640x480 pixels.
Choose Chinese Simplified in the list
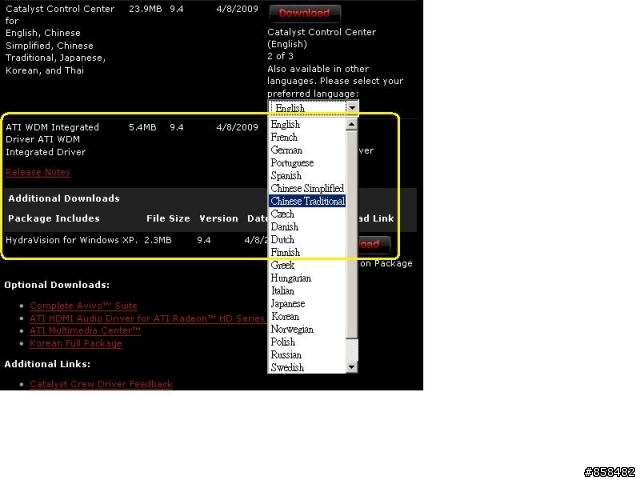(x=307, y=188)
